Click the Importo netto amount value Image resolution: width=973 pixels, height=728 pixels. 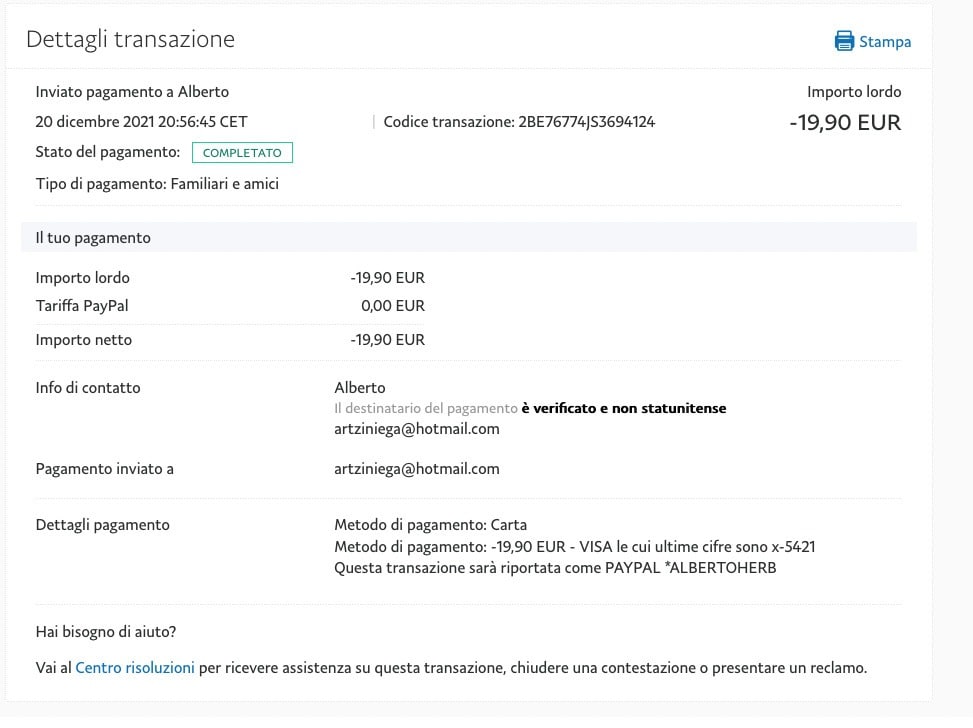(387, 340)
